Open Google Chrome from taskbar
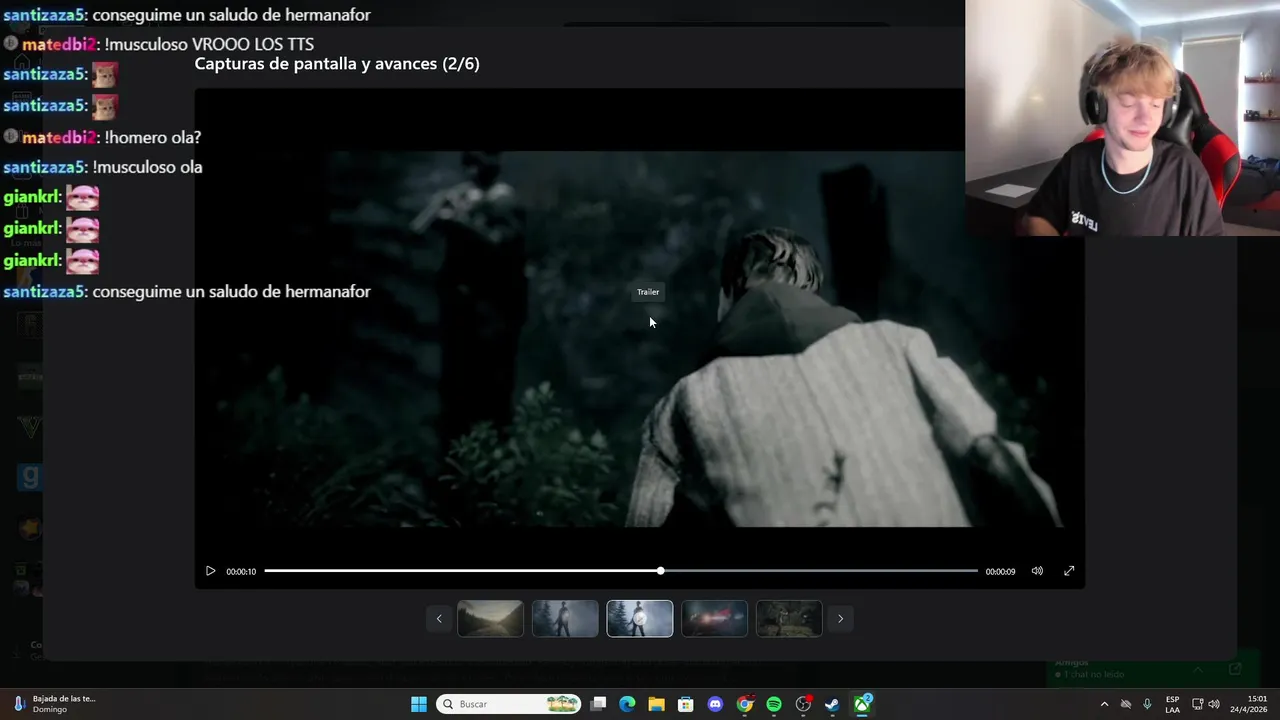The height and width of the screenshot is (720, 1280). click(x=745, y=704)
